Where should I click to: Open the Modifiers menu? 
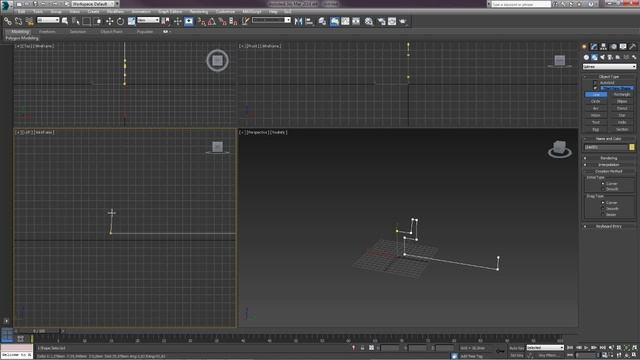[x=115, y=11]
